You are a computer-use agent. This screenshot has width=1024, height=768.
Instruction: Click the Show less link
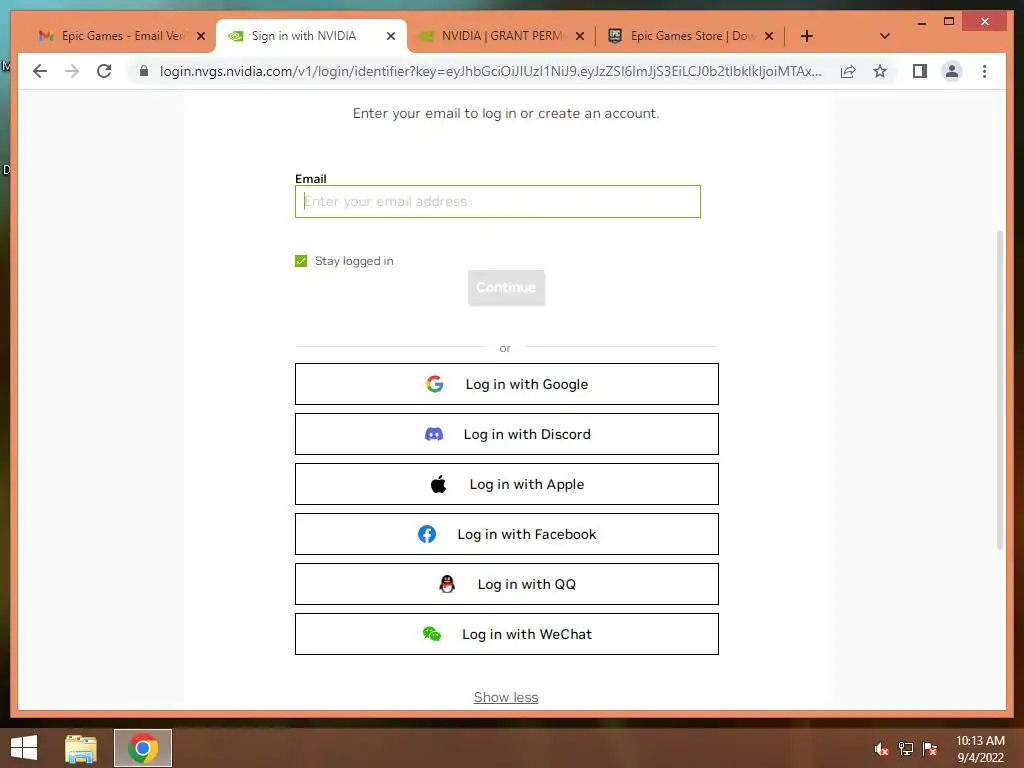coord(506,697)
